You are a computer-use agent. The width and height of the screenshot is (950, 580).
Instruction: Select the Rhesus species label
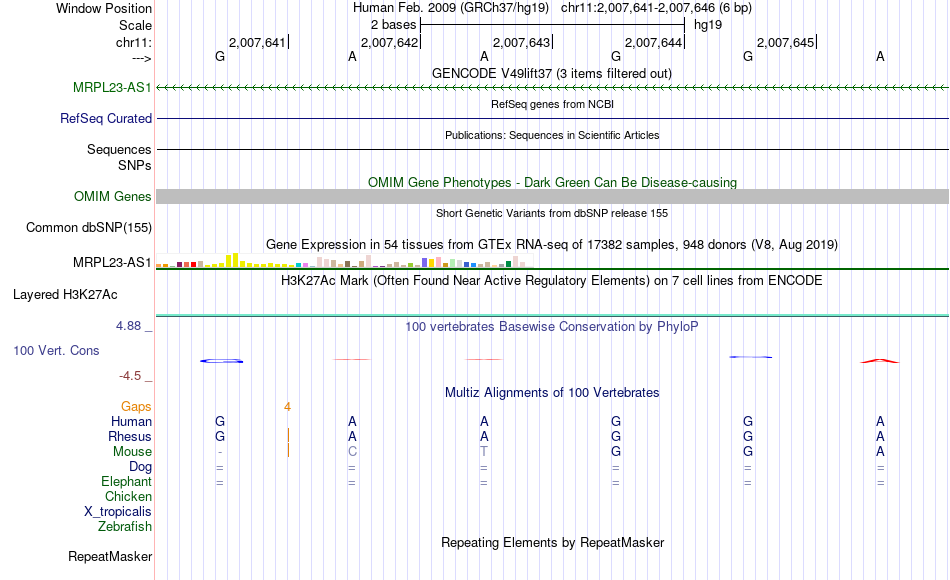(130, 437)
